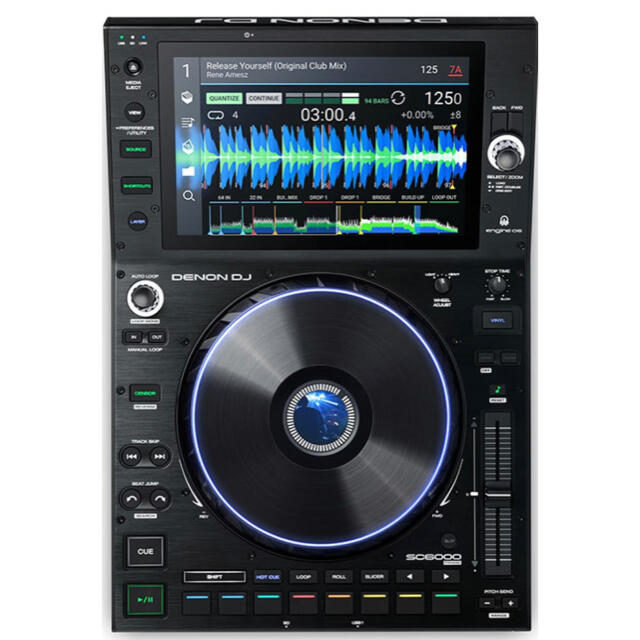
Task: Tap the Release Yourself track title
Action: (x=276, y=66)
